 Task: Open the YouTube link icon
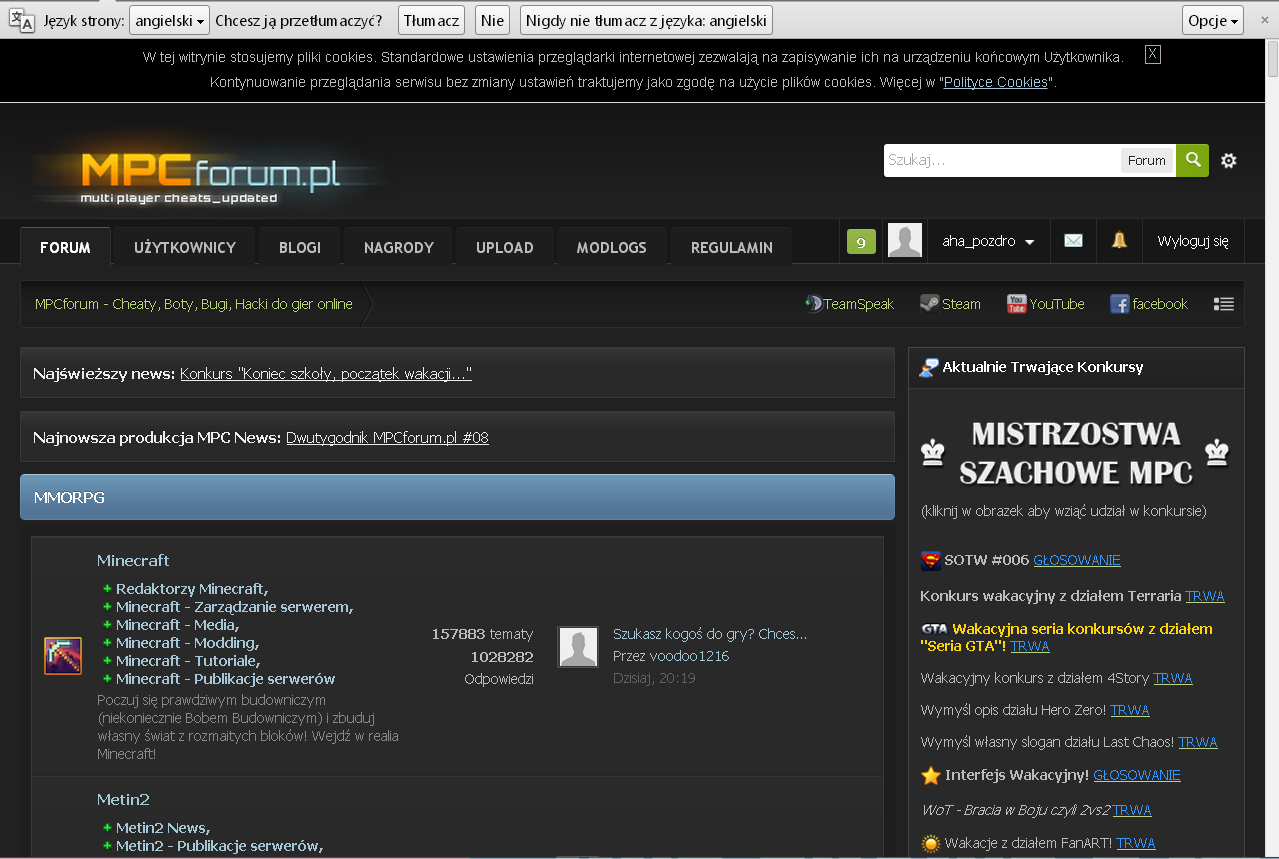point(1016,304)
